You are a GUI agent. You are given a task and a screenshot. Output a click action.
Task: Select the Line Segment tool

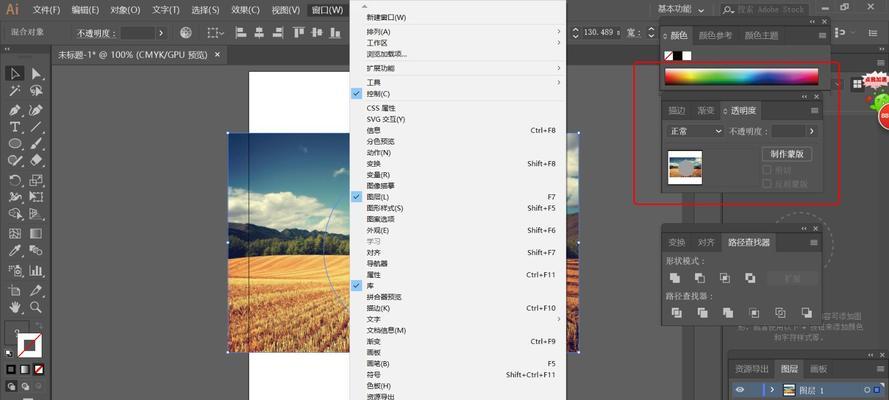point(36,126)
